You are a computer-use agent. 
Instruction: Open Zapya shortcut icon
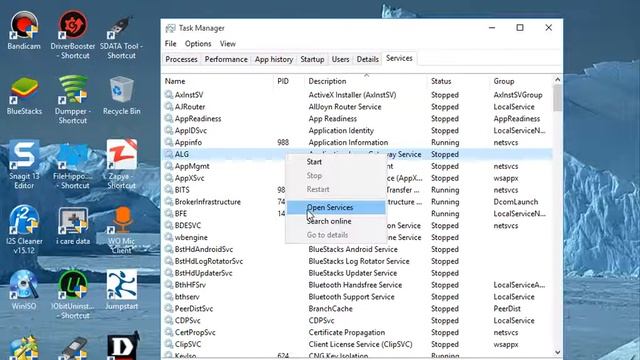coord(121,164)
